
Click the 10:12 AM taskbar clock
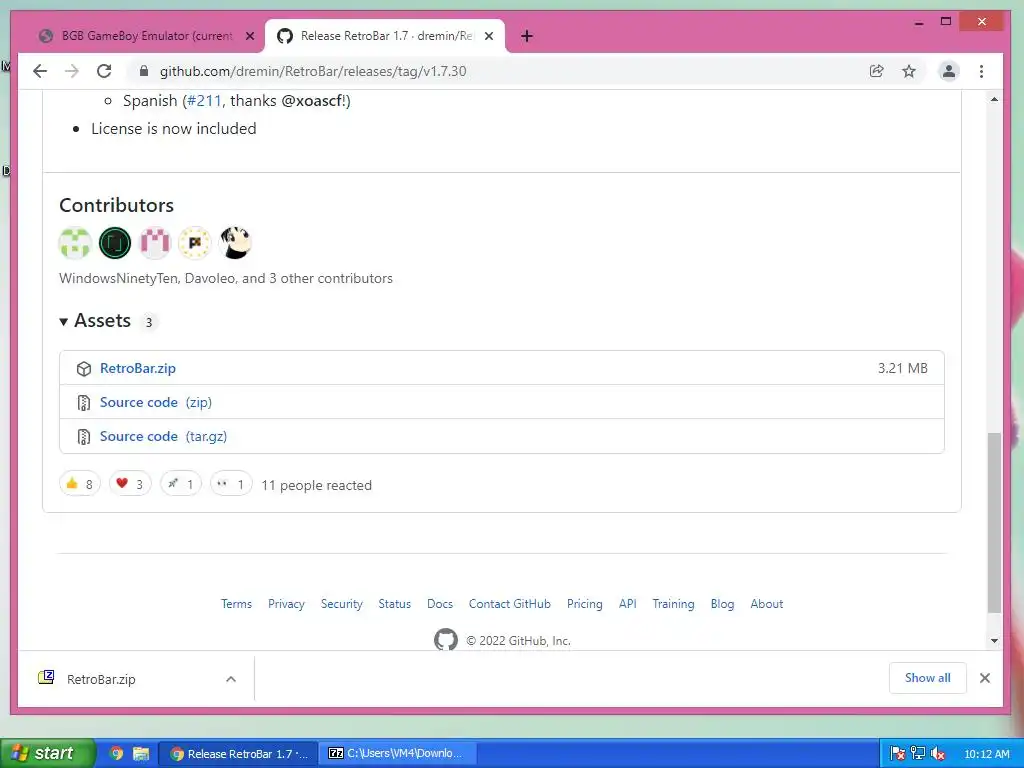987,754
